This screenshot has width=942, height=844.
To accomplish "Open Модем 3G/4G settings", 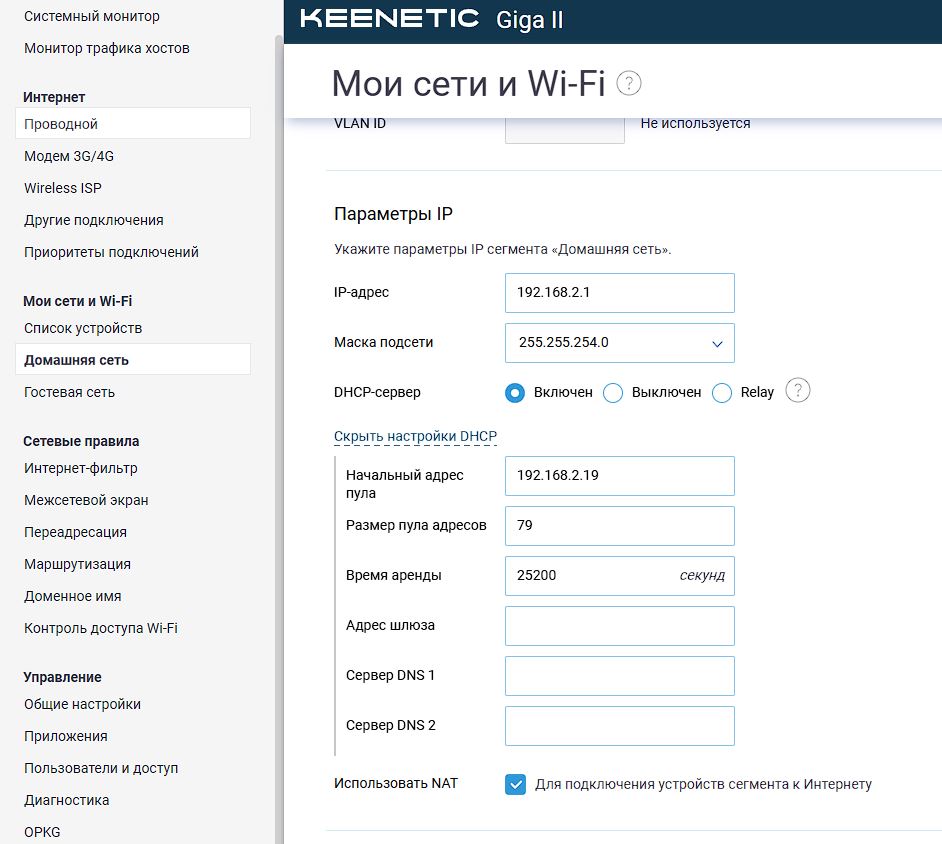I will pyautogui.click(x=68, y=156).
